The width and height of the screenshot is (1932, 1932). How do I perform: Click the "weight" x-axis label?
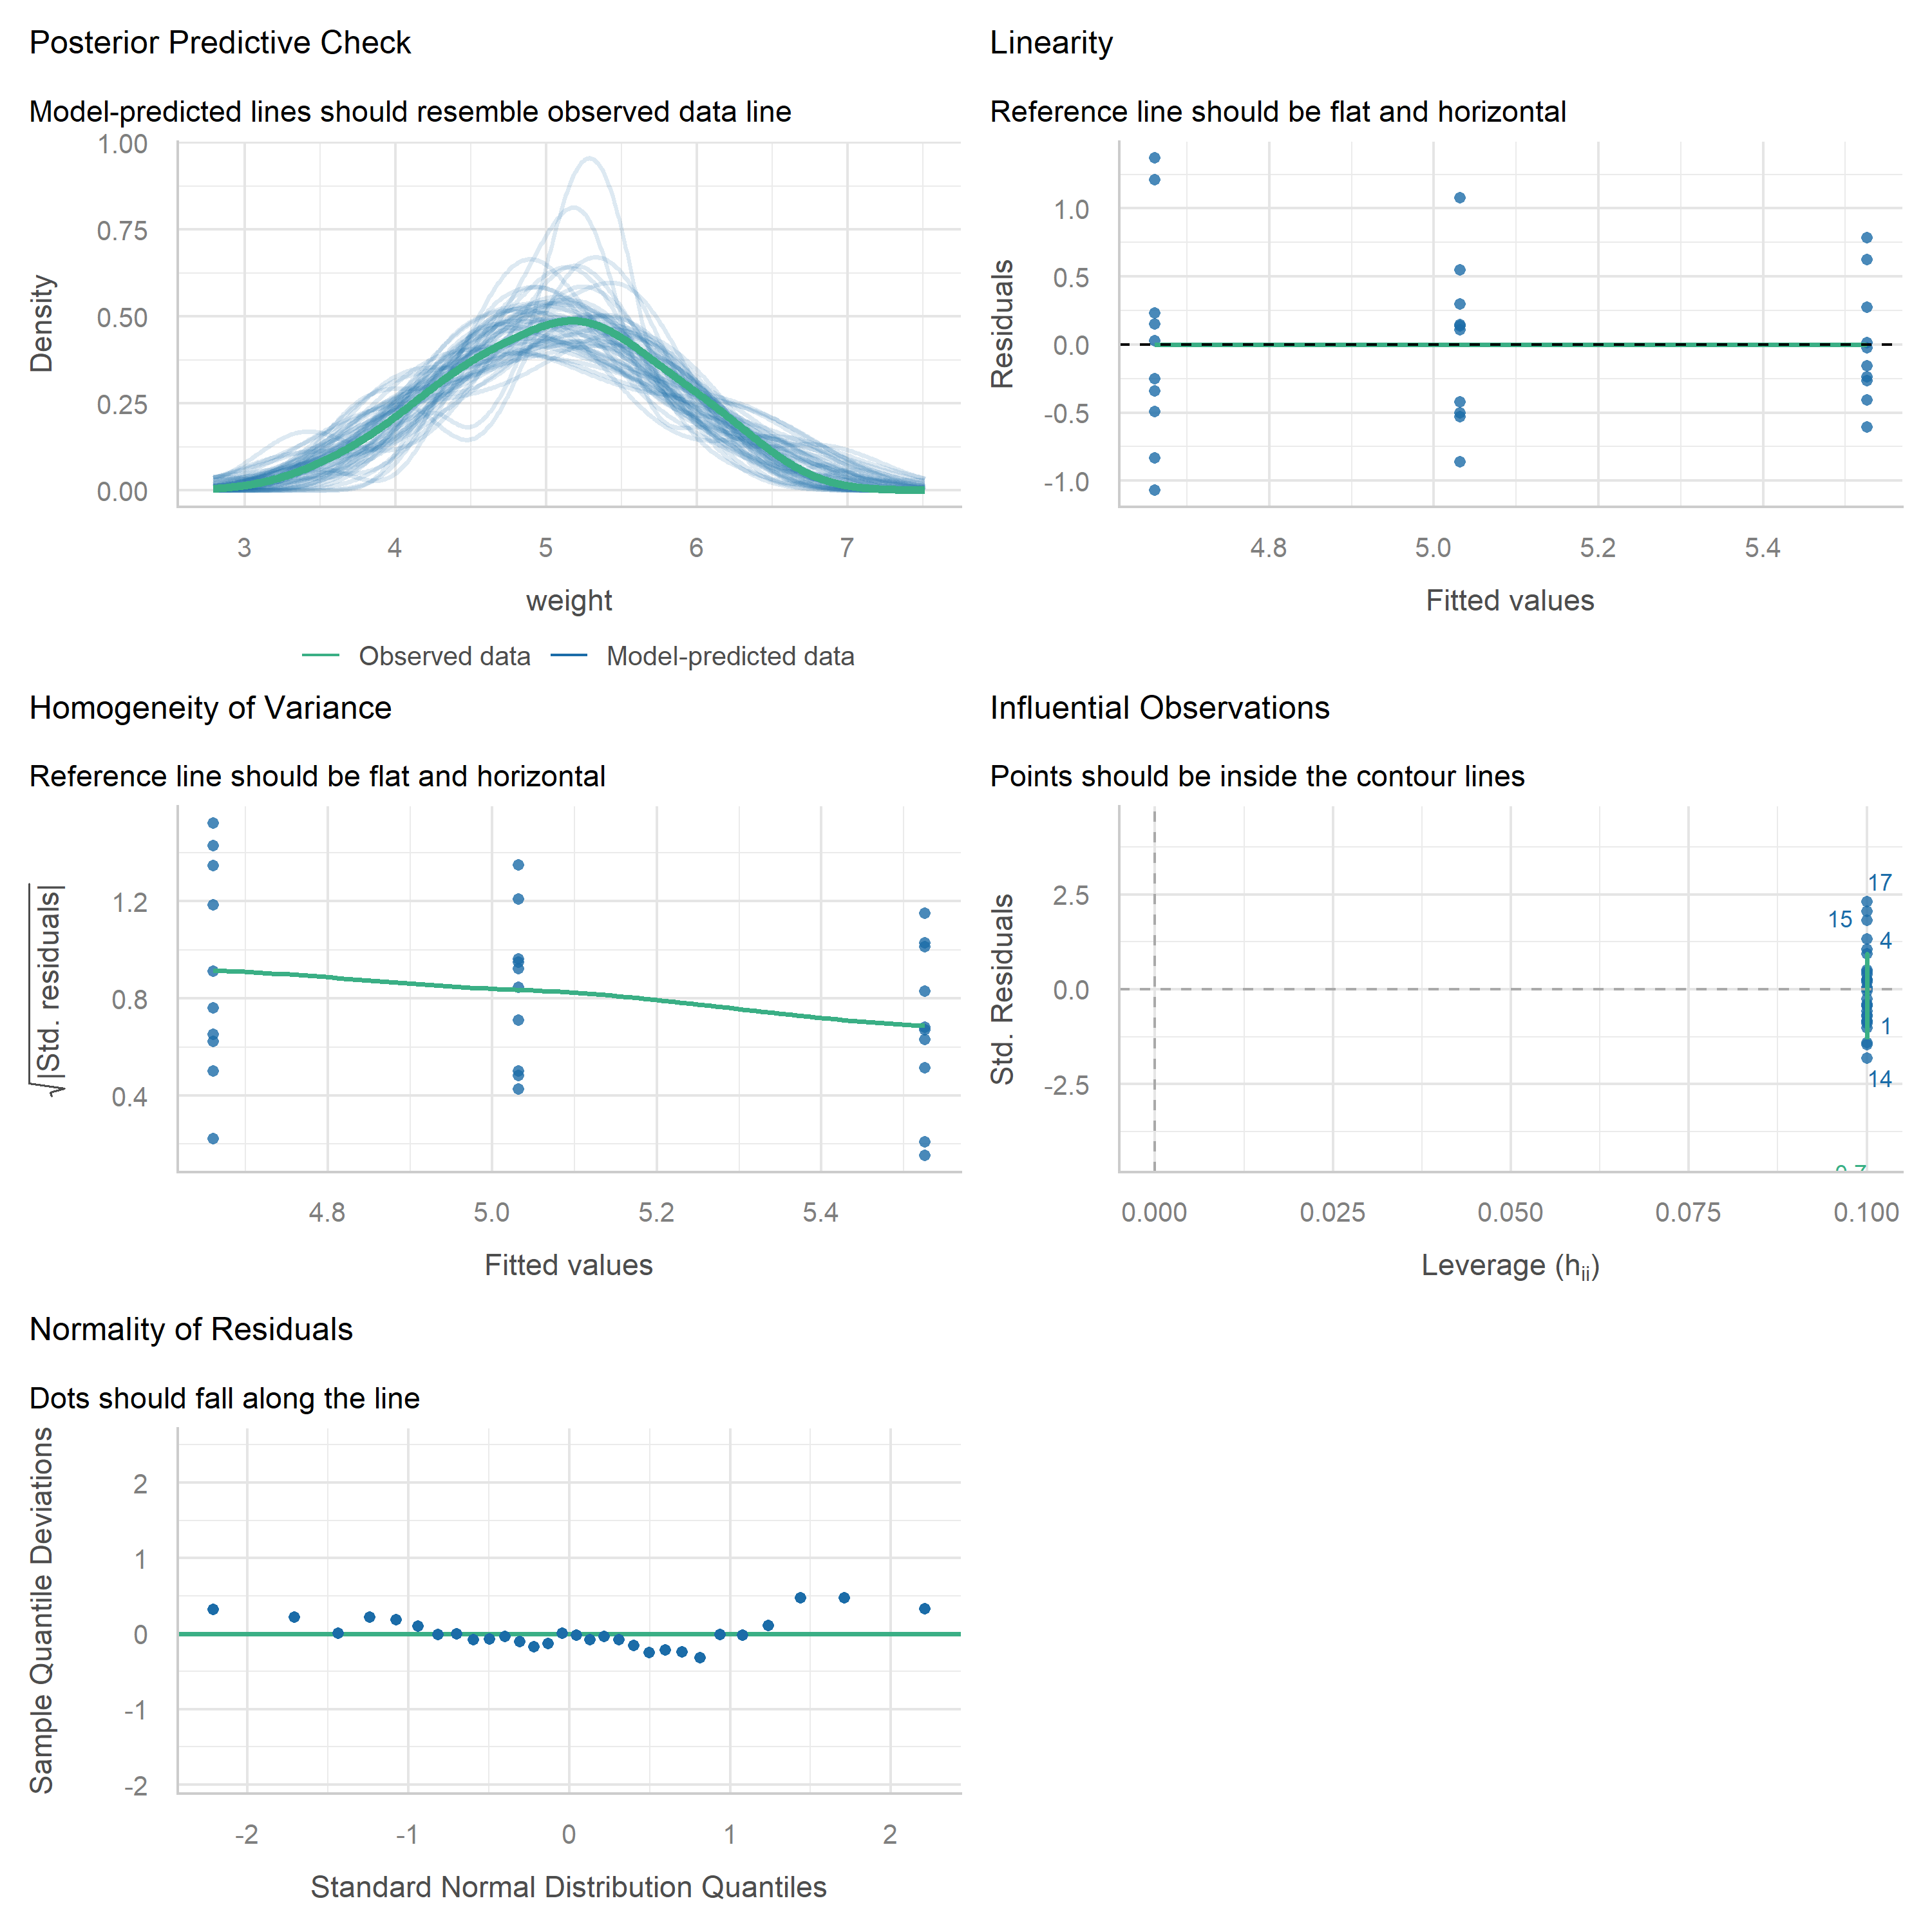pyautogui.click(x=569, y=600)
